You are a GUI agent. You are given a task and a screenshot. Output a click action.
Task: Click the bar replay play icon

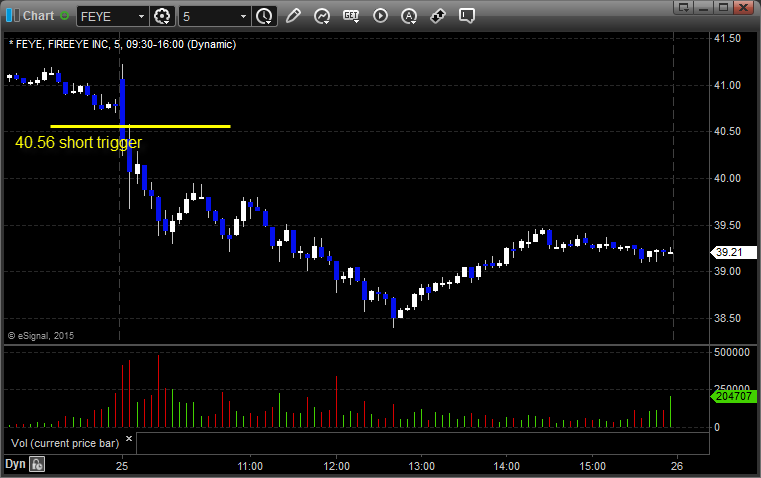click(380, 16)
